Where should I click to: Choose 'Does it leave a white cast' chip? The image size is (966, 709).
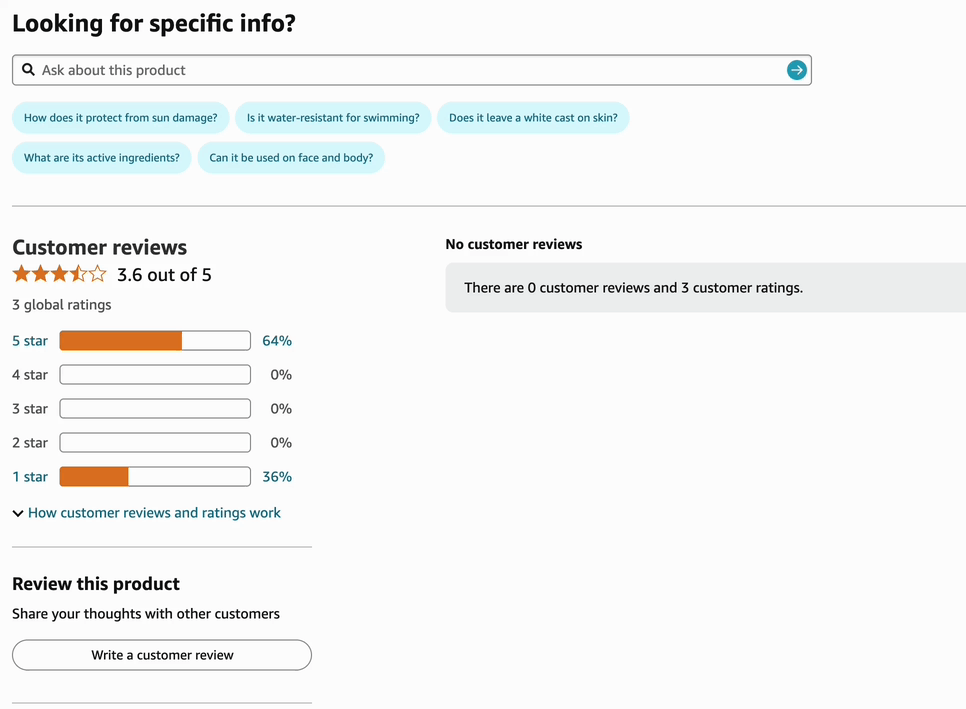[x=533, y=118]
